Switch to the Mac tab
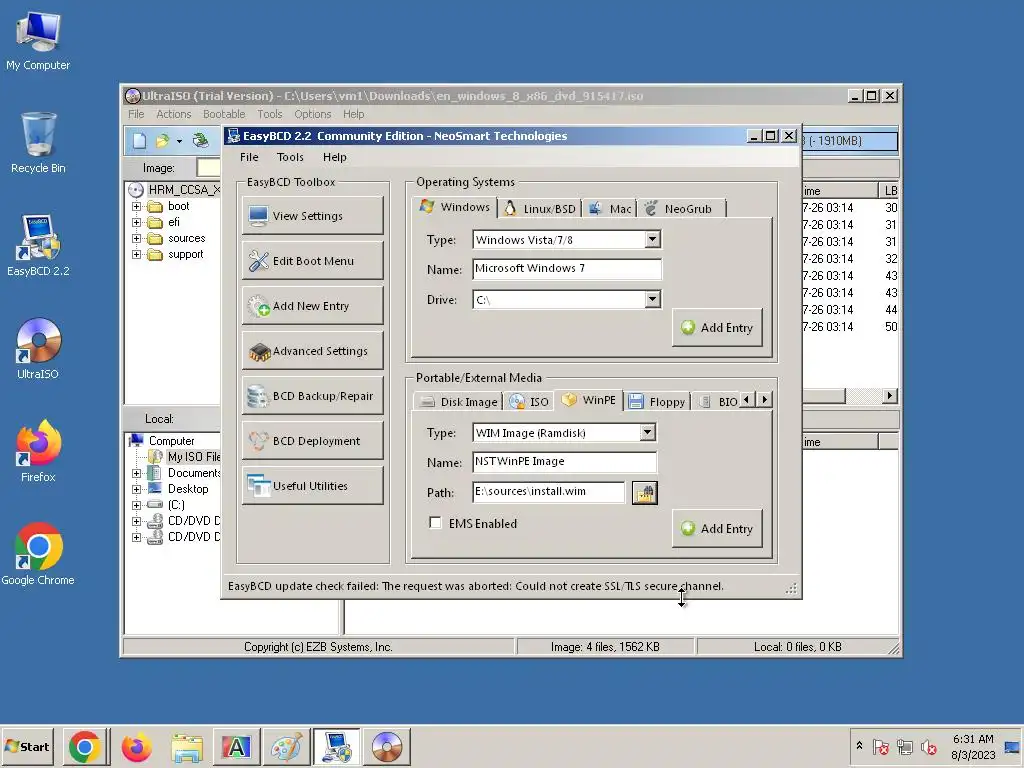Image resolution: width=1024 pixels, height=768 pixels. (610, 208)
